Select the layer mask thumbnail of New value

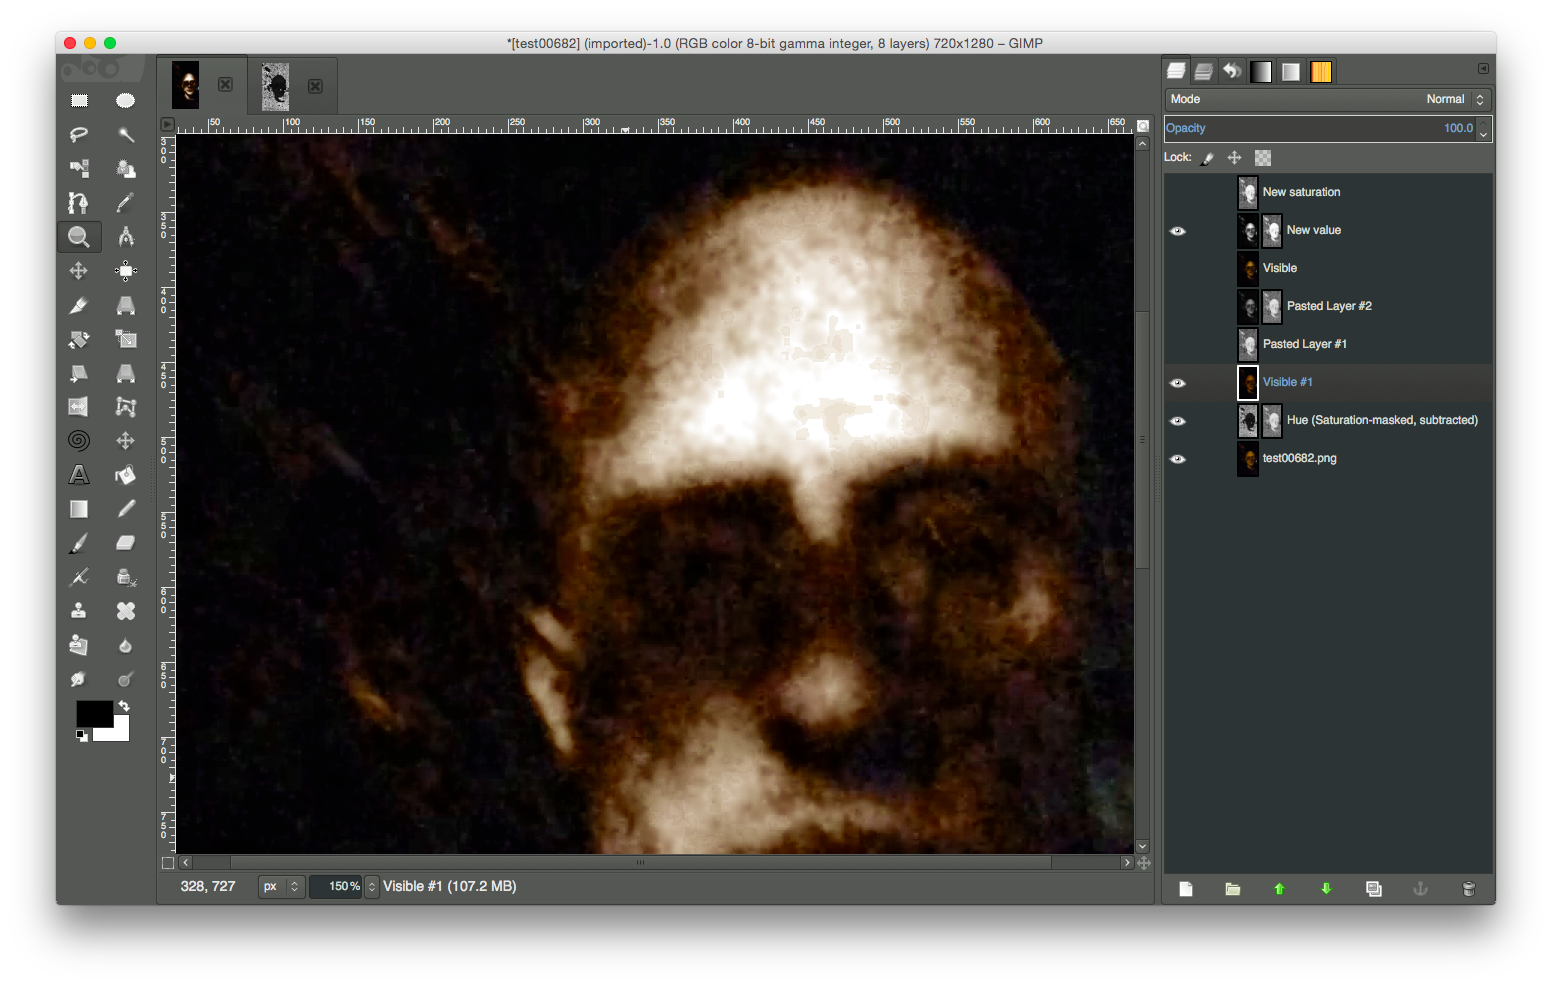pyautogui.click(x=1272, y=231)
